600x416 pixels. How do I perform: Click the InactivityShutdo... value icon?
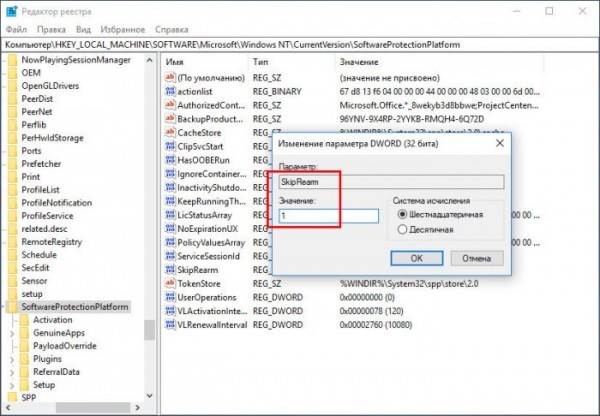[x=170, y=188]
